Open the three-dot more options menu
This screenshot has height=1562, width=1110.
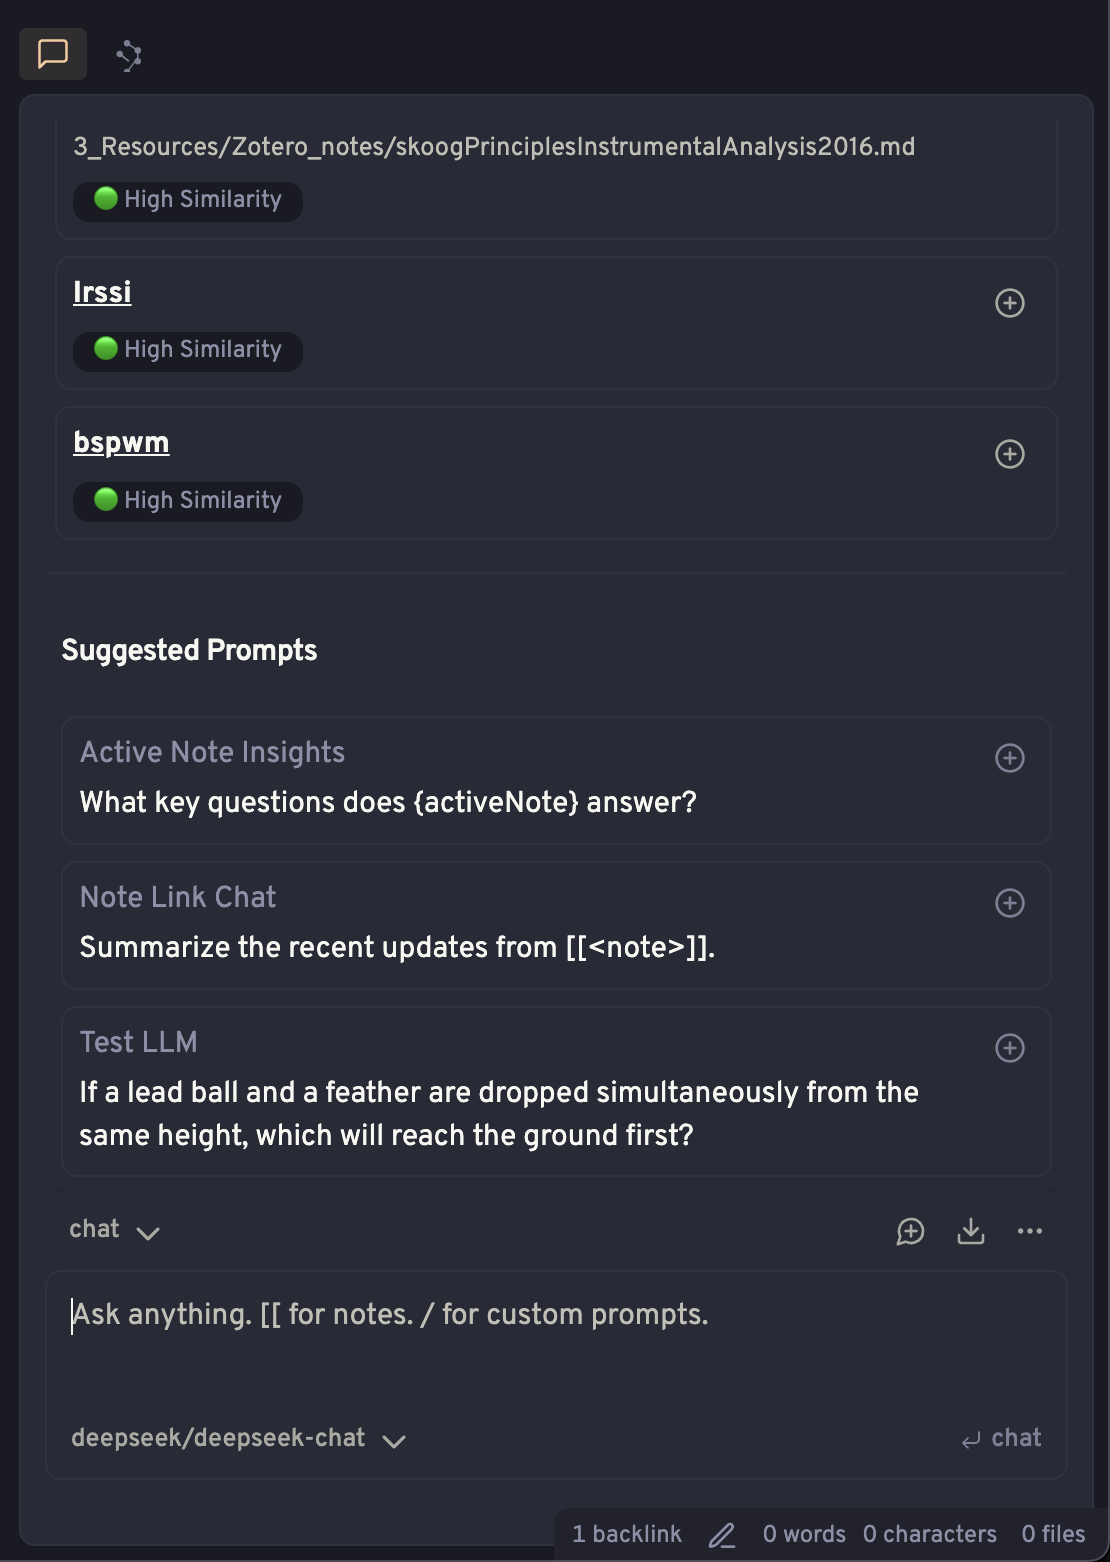coord(1030,1231)
